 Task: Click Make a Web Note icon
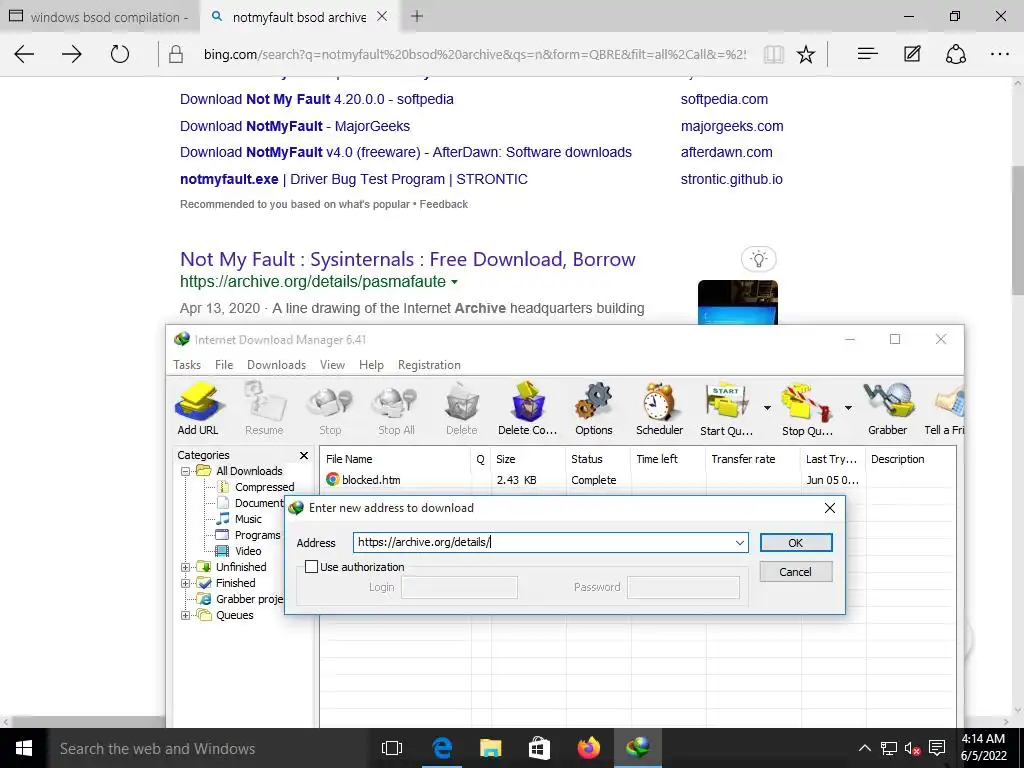[x=912, y=54]
